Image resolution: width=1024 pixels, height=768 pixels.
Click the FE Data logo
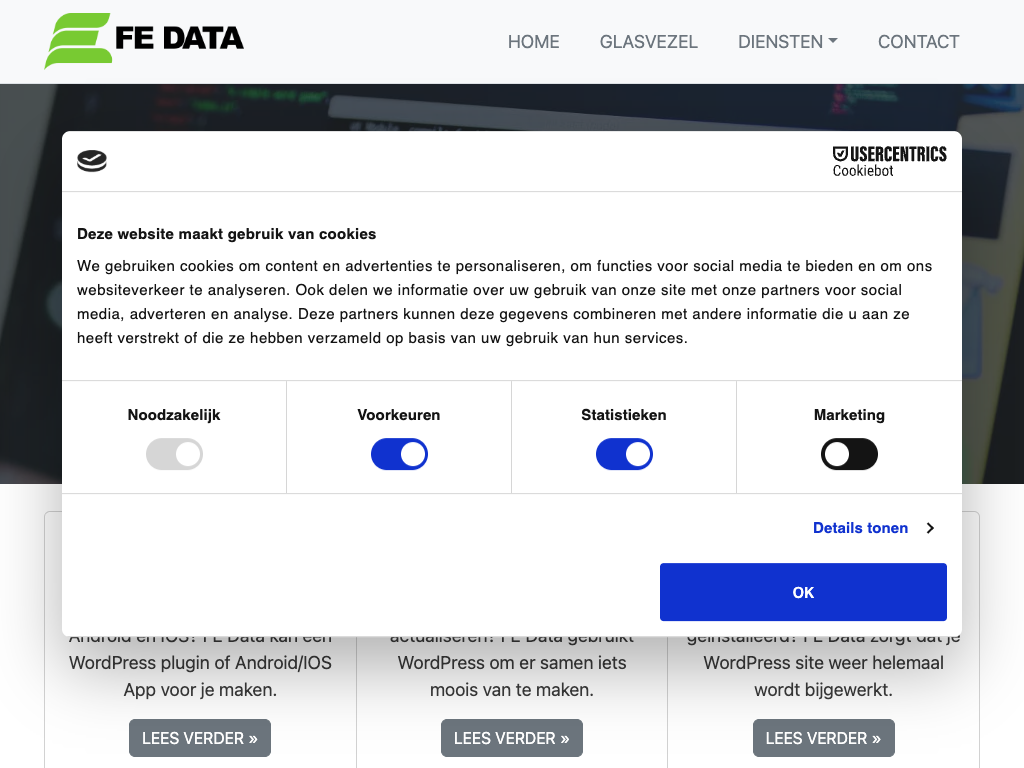click(144, 41)
